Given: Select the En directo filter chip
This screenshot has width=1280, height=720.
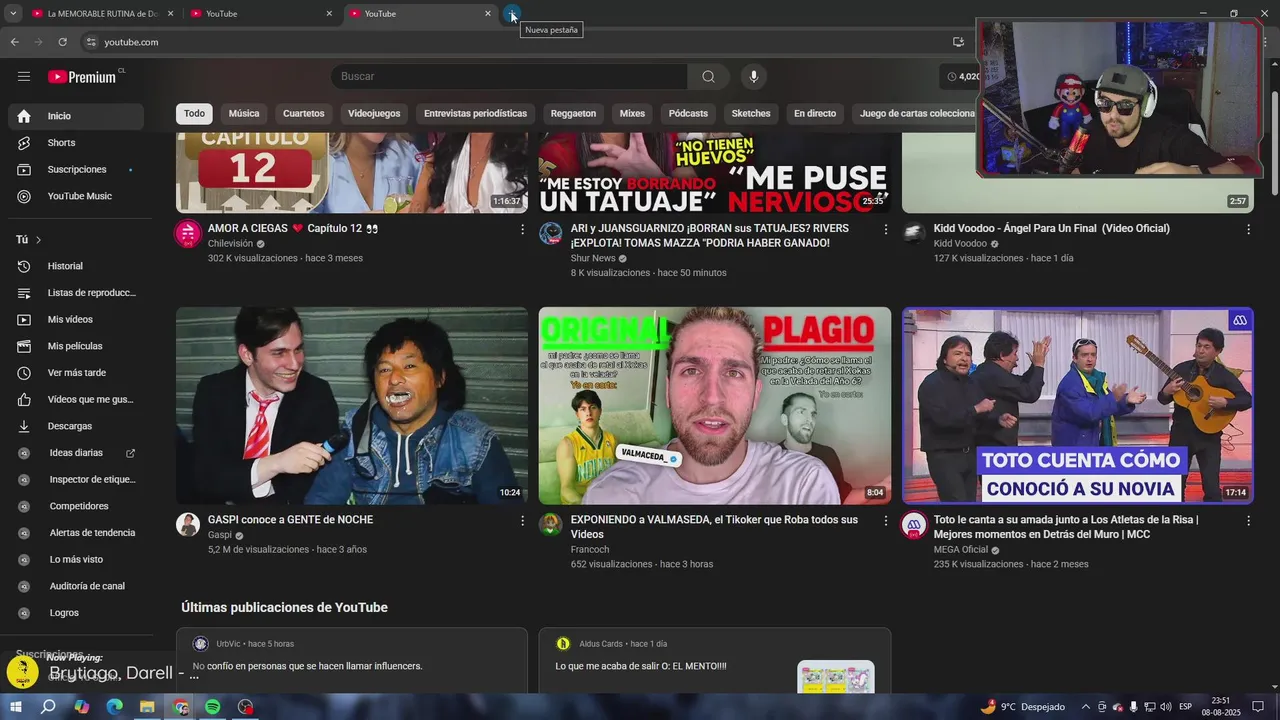Looking at the screenshot, I should click(x=815, y=114).
